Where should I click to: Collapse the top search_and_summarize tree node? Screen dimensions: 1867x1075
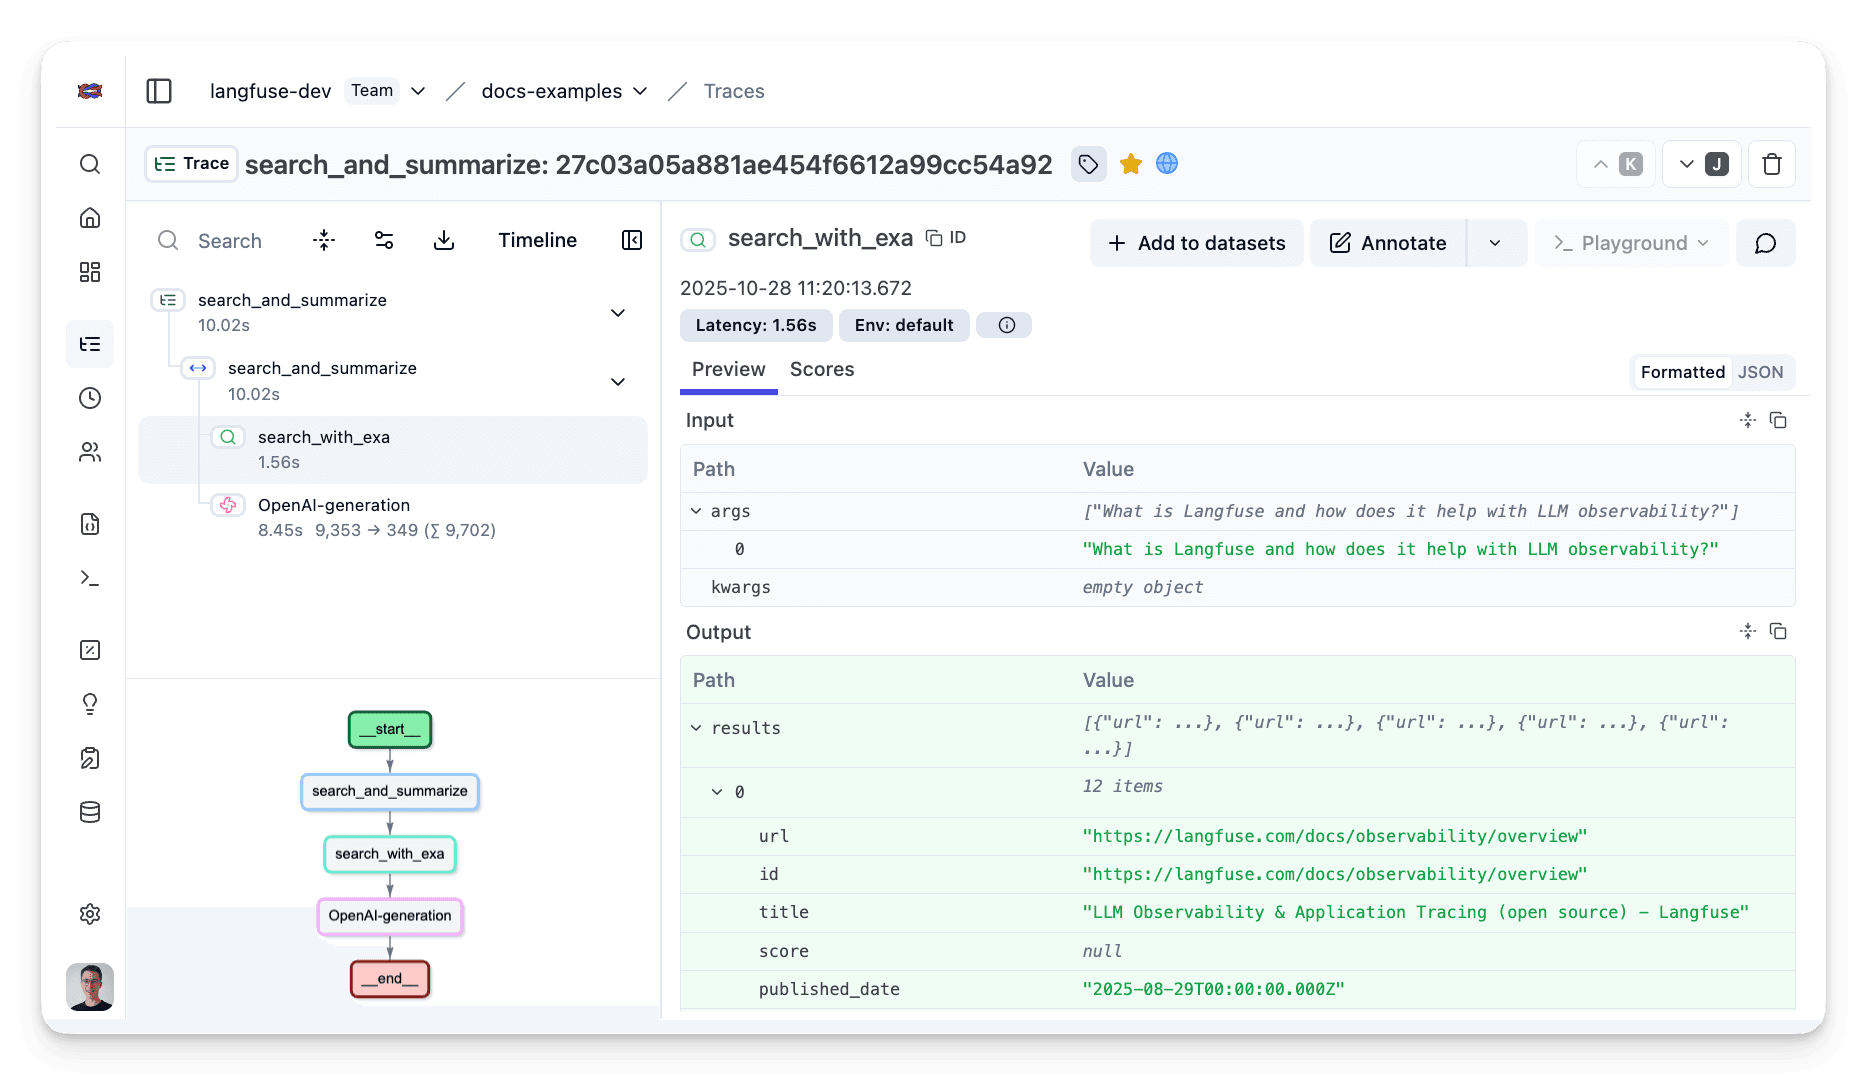tap(618, 313)
